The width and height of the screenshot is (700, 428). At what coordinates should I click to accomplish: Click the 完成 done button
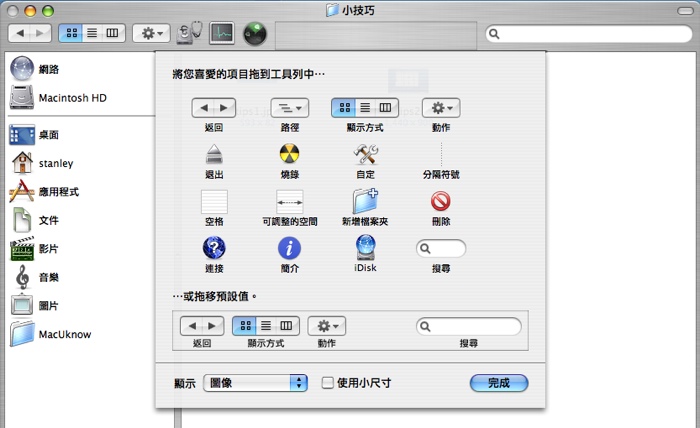[x=499, y=383]
